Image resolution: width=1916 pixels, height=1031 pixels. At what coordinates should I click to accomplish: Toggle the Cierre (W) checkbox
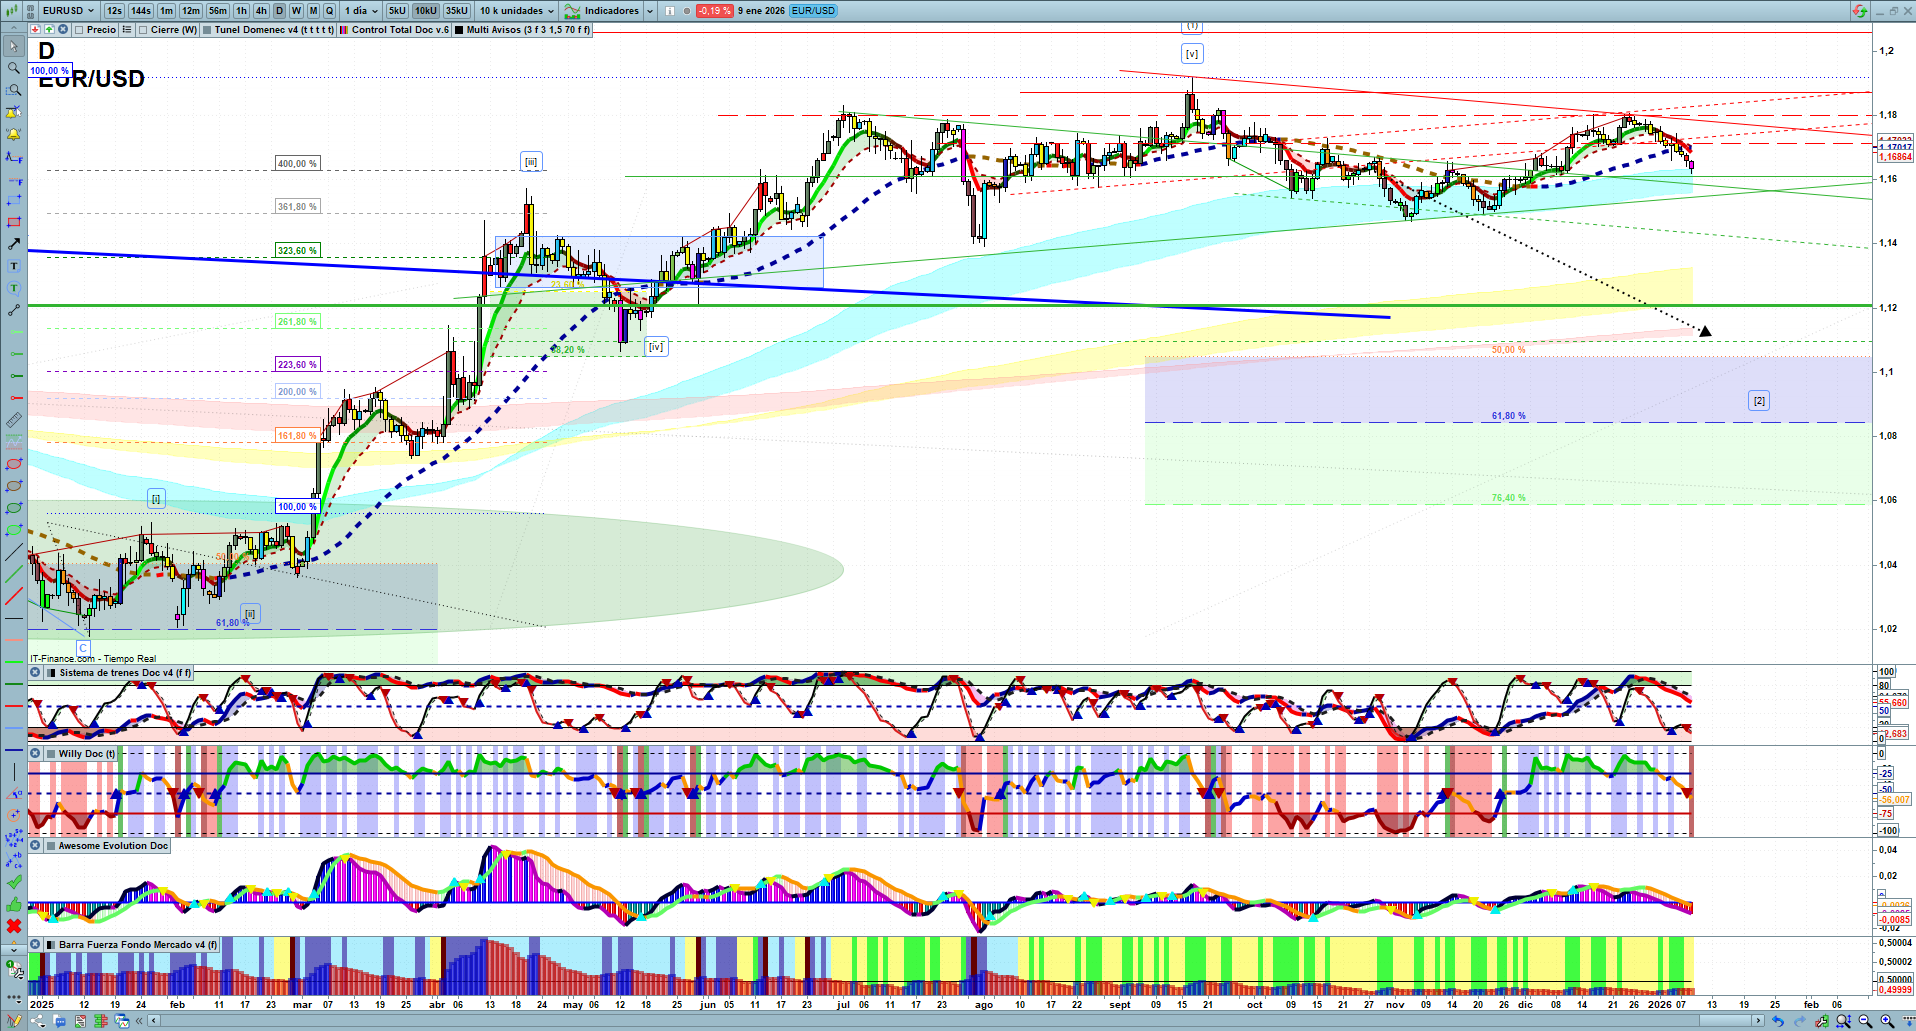click(143, 30)
